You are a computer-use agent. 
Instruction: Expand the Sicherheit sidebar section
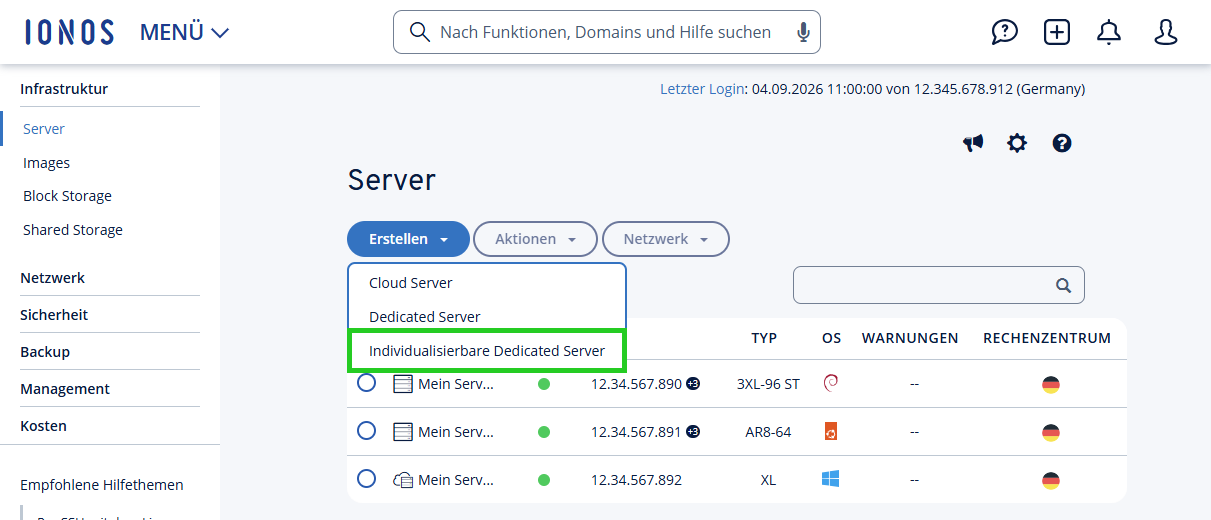(x=54, y=315)
